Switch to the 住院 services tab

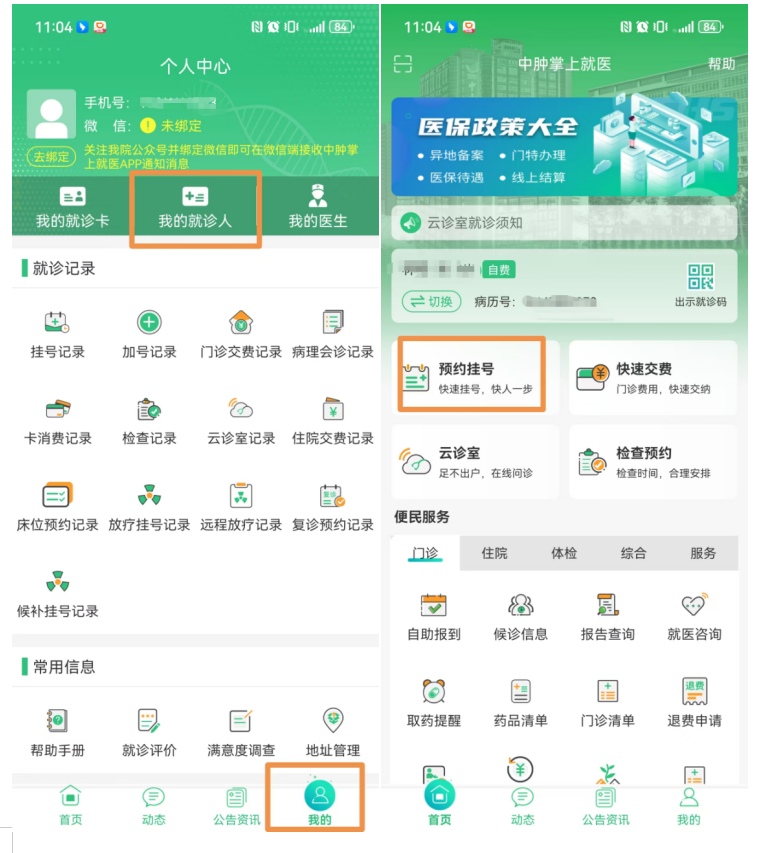[x=494, y=553]
